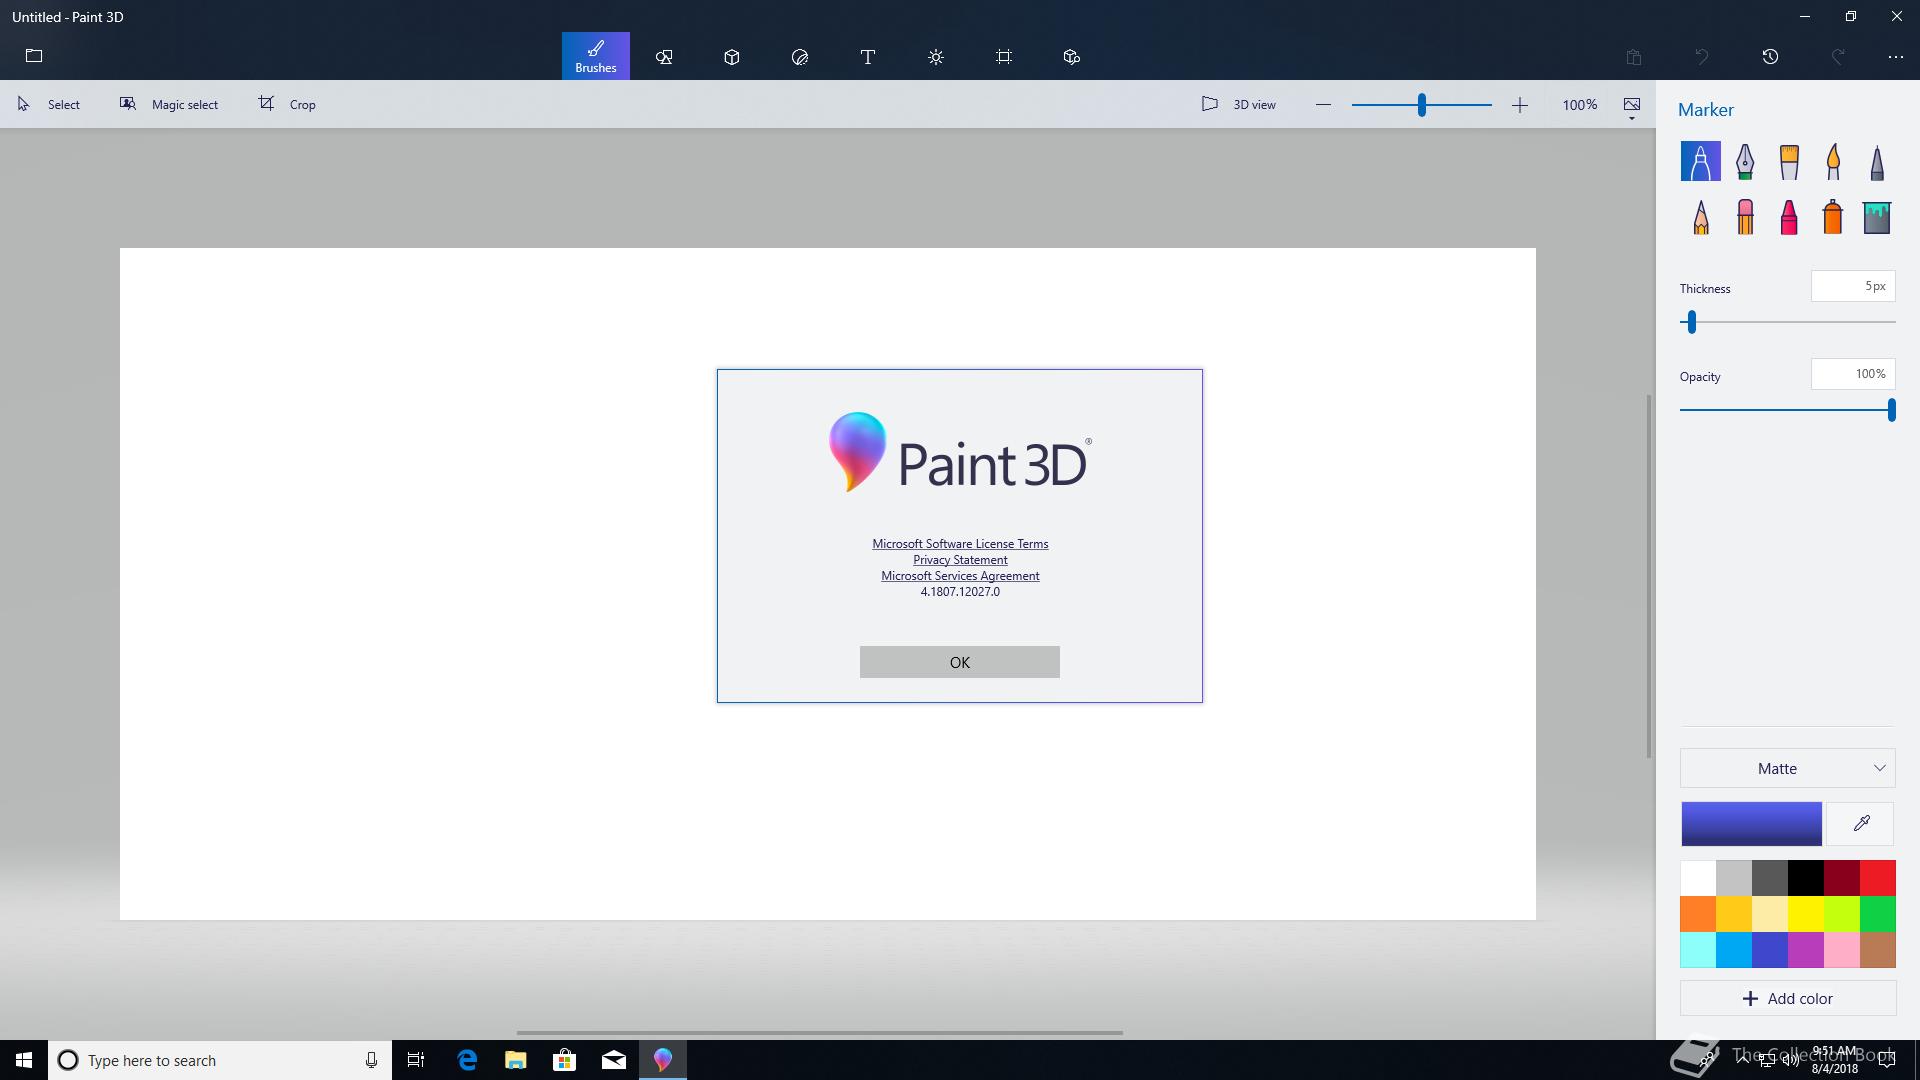Open the Menu folder icon
This screenshot has height=1080, width=1920.
[x=34, y=56]
